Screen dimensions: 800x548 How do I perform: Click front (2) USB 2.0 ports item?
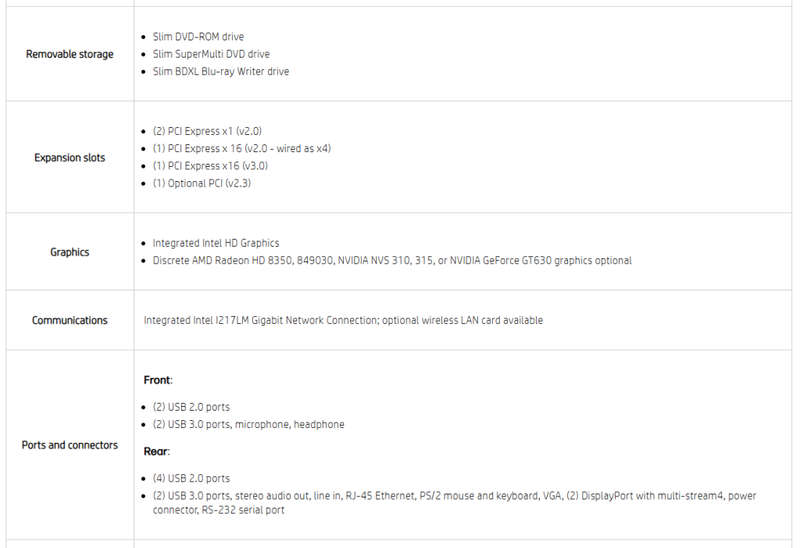pos(191,407)
